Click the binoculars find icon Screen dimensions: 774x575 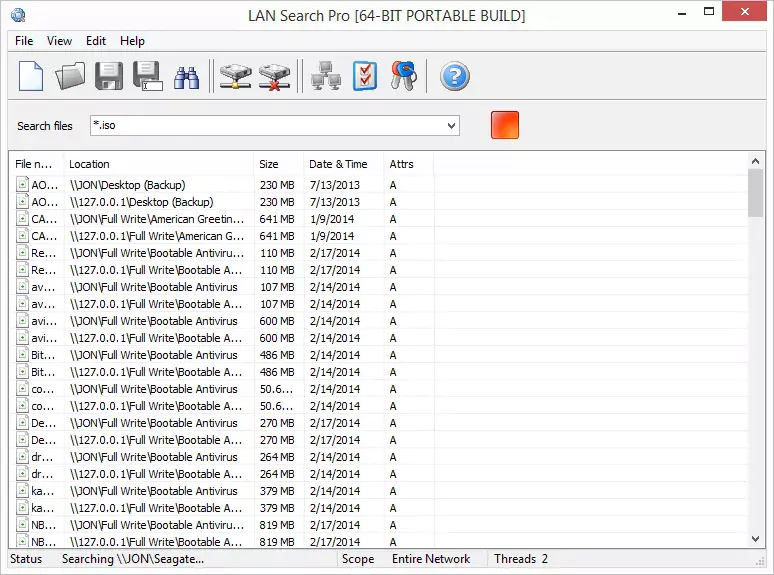[x=186, y=77]
